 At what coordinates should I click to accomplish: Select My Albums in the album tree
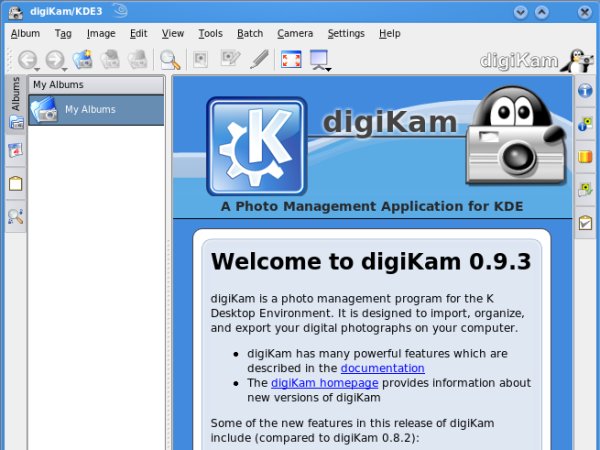90,110
